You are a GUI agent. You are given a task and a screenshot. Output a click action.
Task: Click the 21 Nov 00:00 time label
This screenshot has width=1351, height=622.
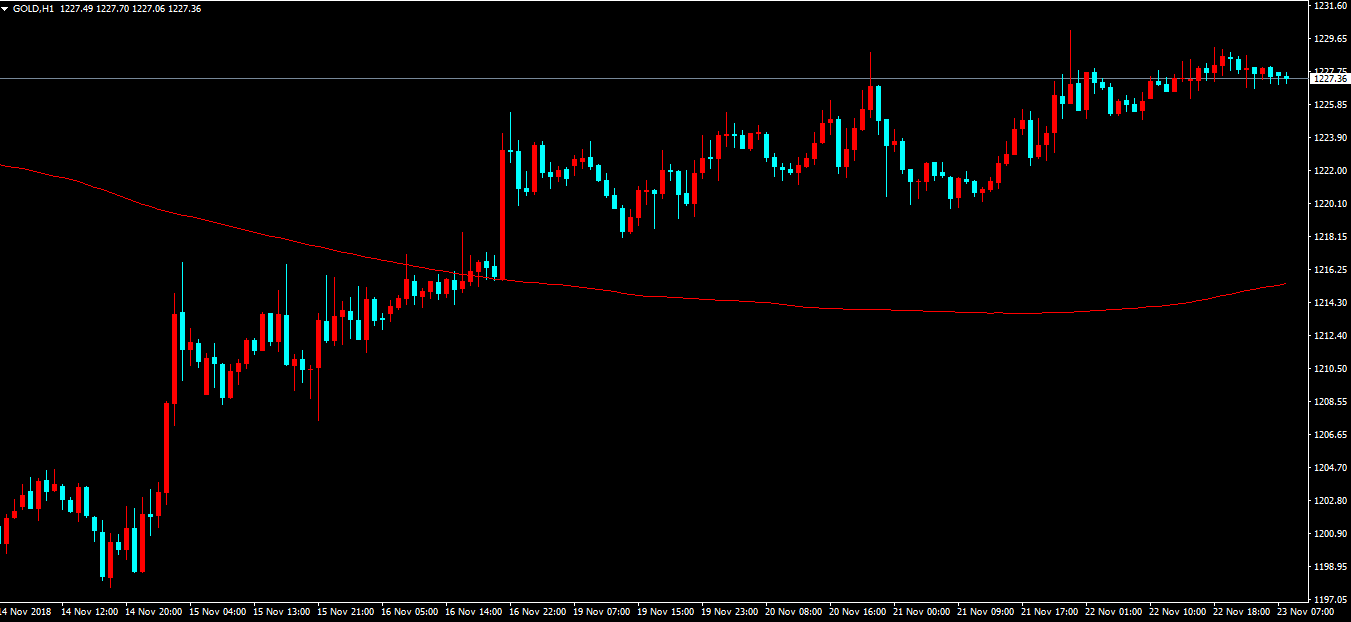coord(921,611)
